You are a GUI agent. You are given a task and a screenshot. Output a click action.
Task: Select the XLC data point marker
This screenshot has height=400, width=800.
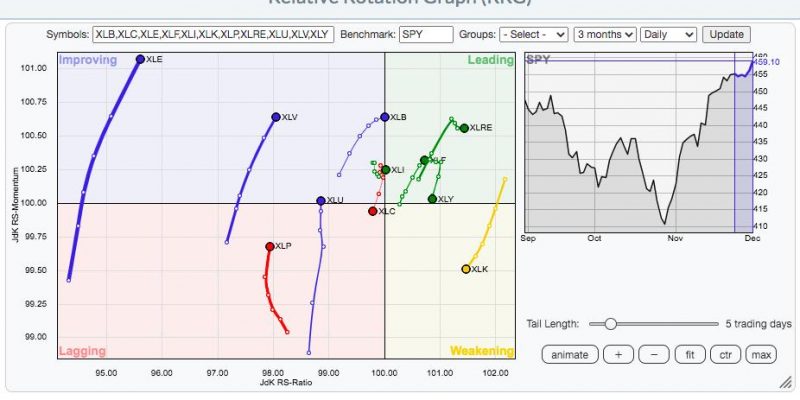[x=372, y=211]
